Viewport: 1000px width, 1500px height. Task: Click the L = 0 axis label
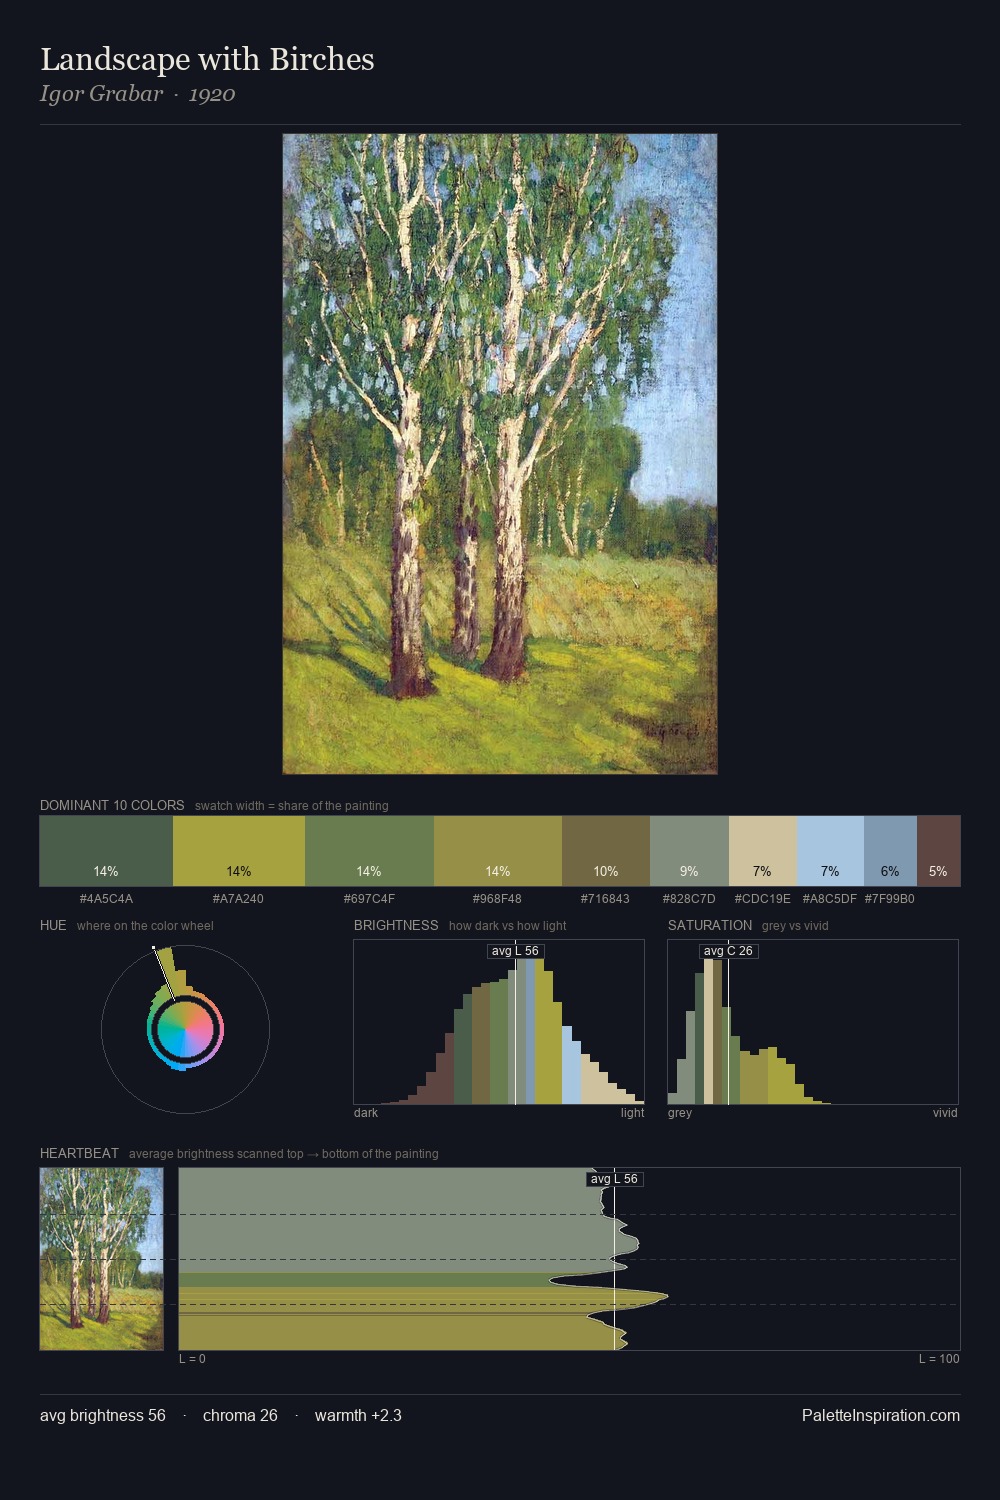[192, 1359]
